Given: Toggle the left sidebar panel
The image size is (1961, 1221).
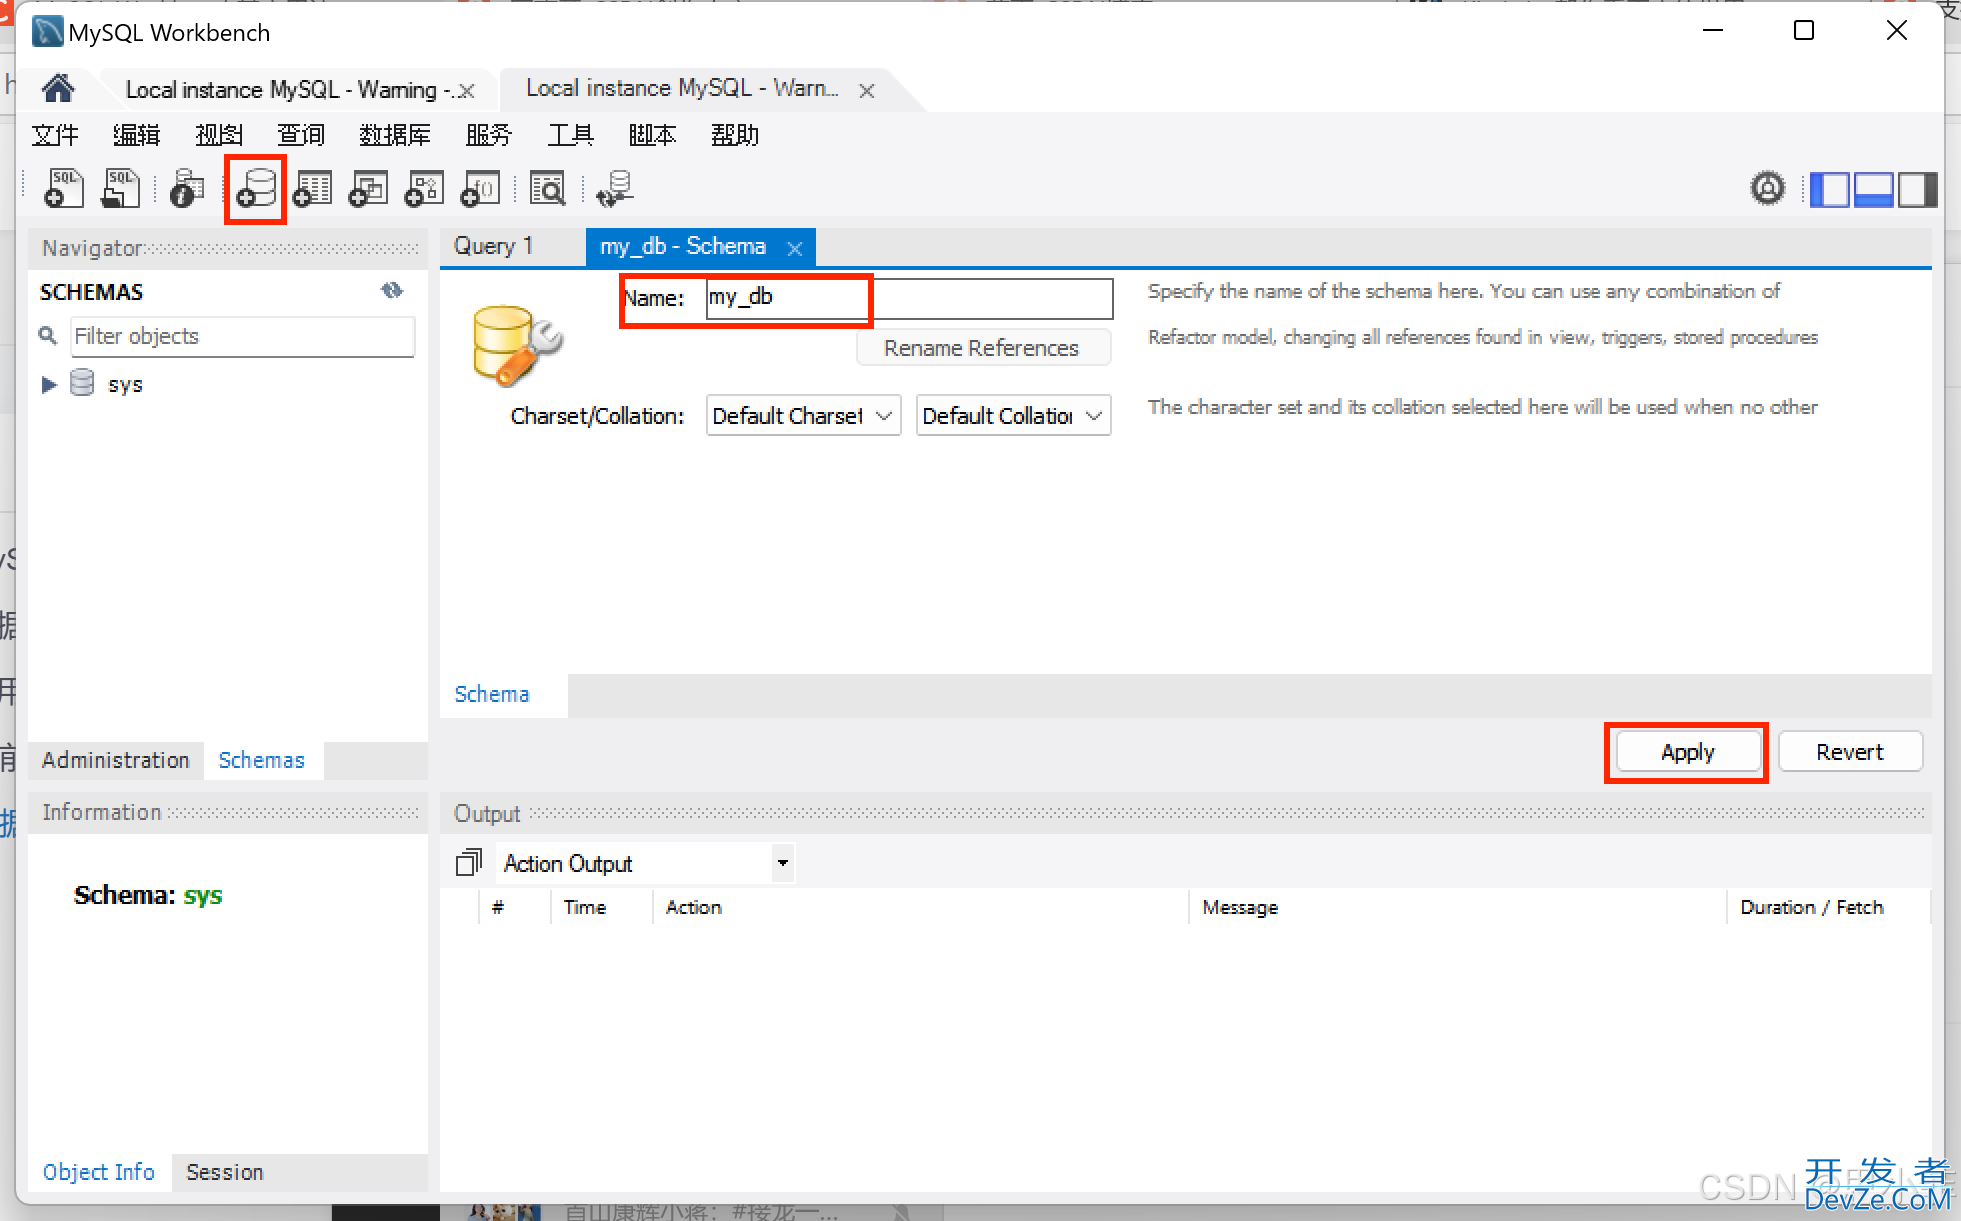Looking at the screenshot, I should click(1829, 189).
